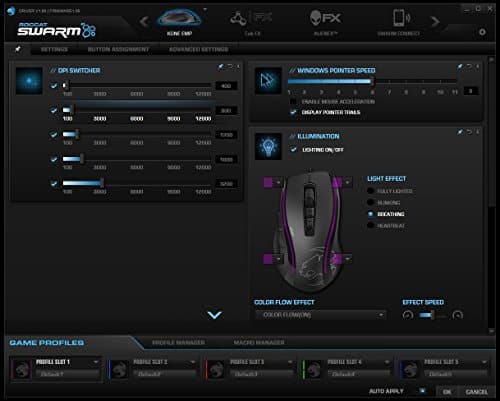Expand the Profile Slot 2 dropdown
Viewport: 500px width, 401px height.
193,362
